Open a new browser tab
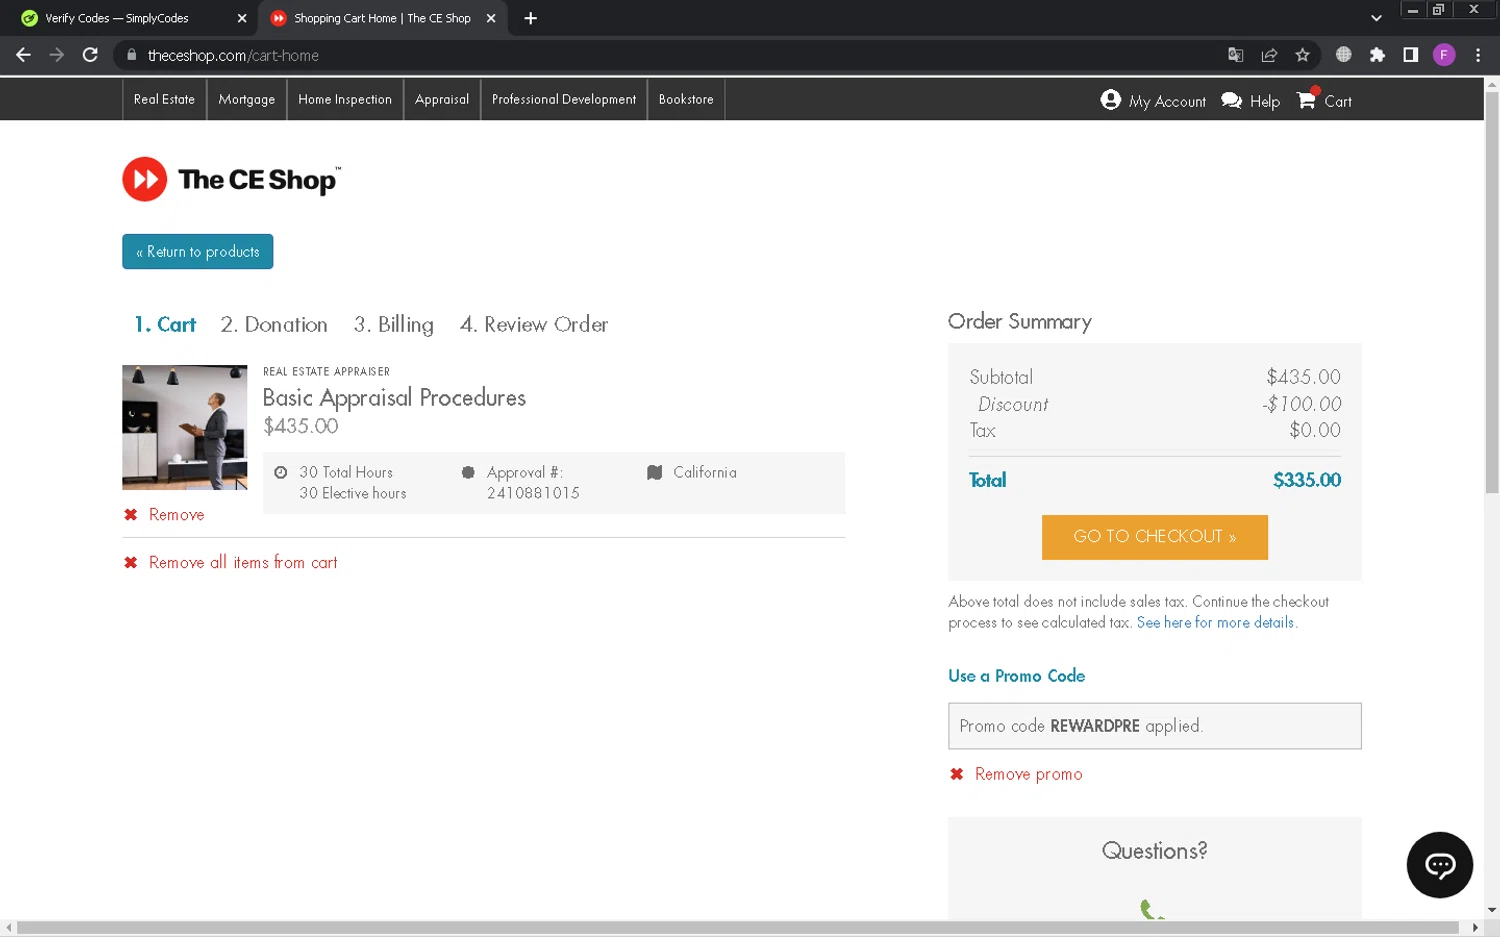The height and width of the screenshot is (938, 1500). tap(531, 18)
